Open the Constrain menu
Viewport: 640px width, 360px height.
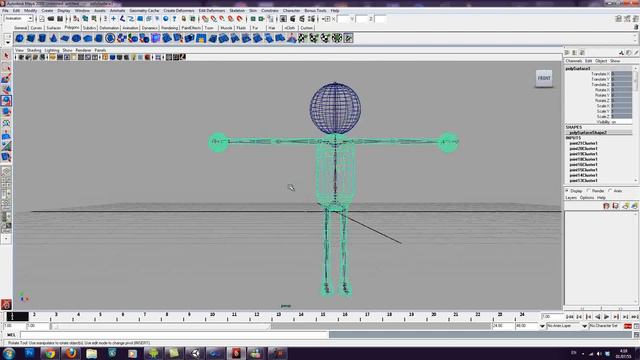(x=269, y=11)
